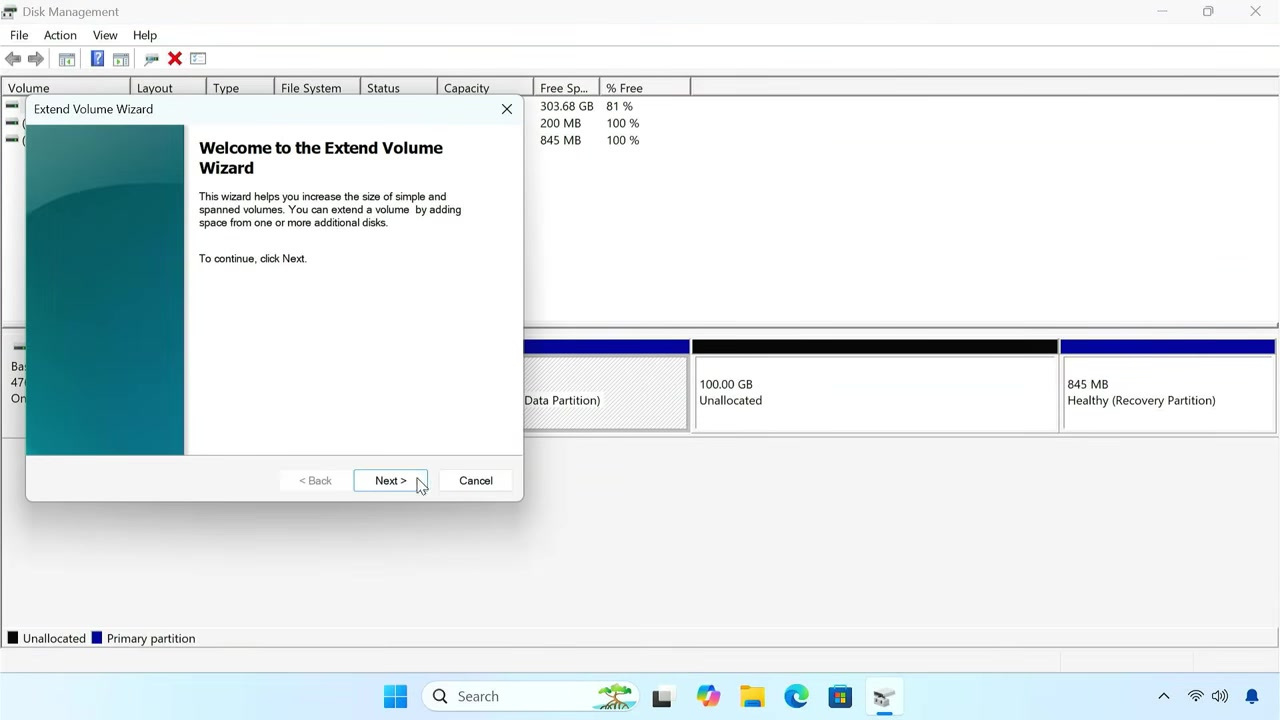Screen dimensions: 1280x720
Task: Click the Type column header
Action: coord(240,88)
